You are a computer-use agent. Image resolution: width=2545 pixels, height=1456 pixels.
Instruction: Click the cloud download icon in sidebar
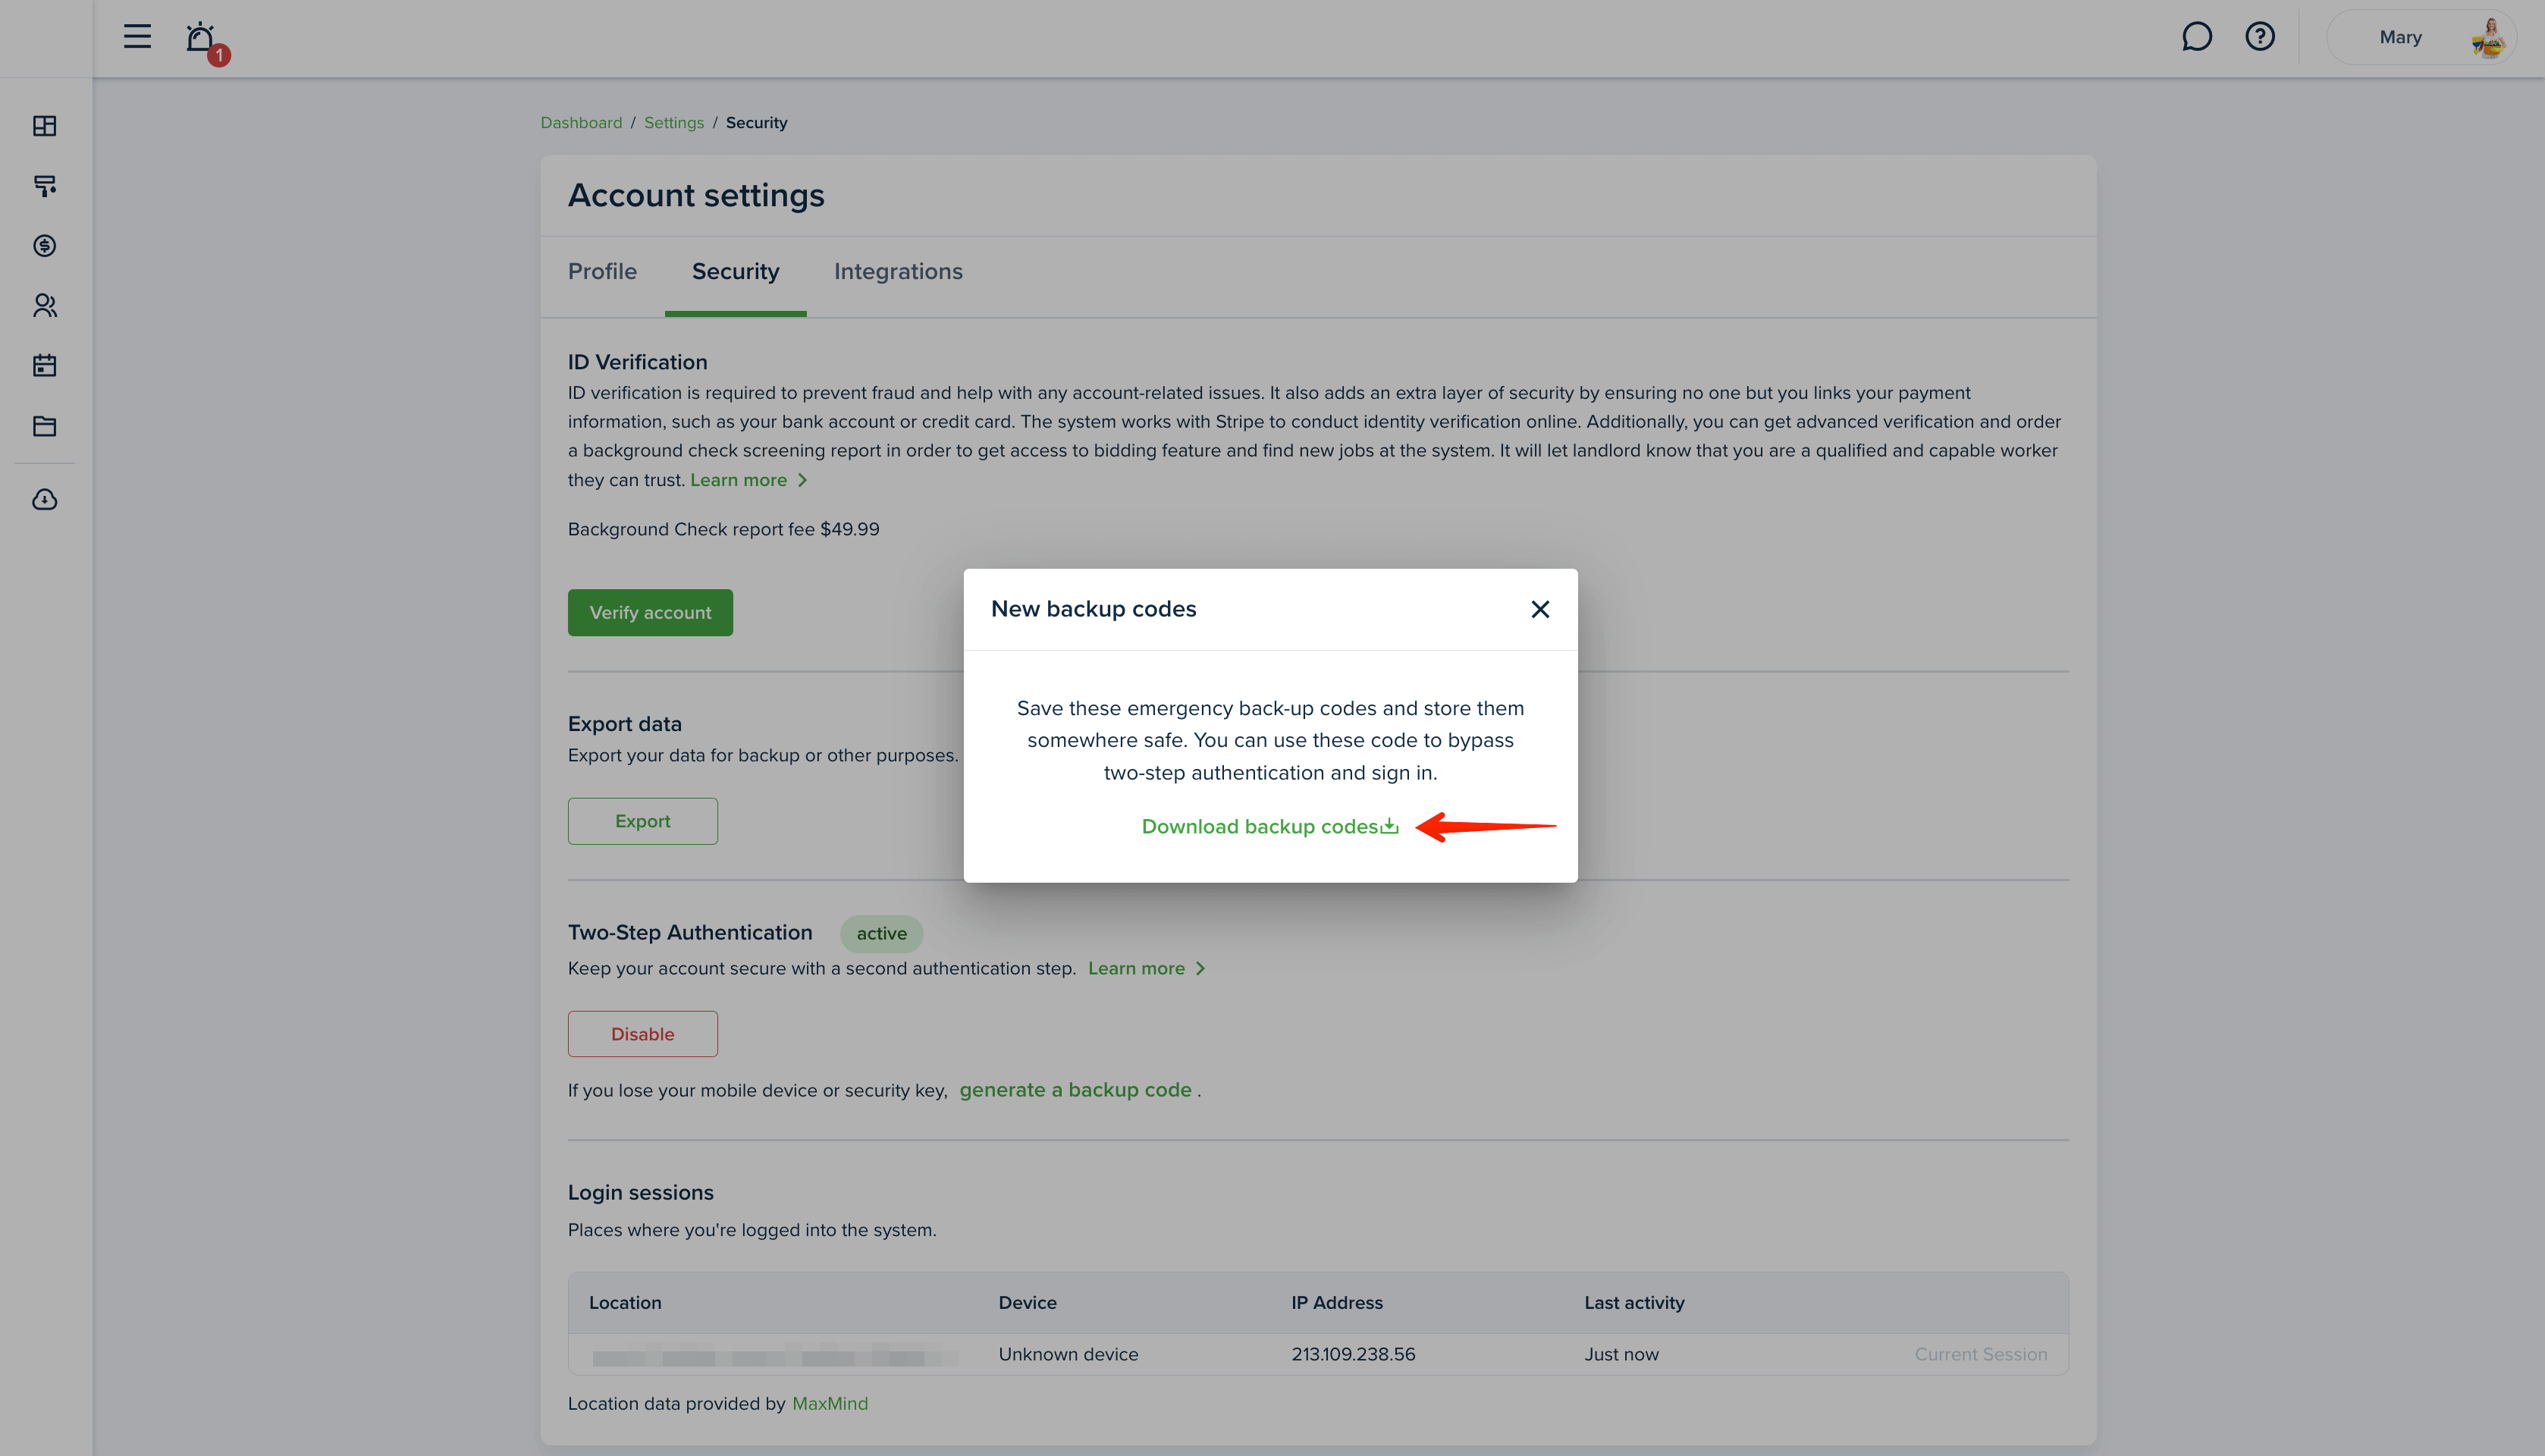45,500
